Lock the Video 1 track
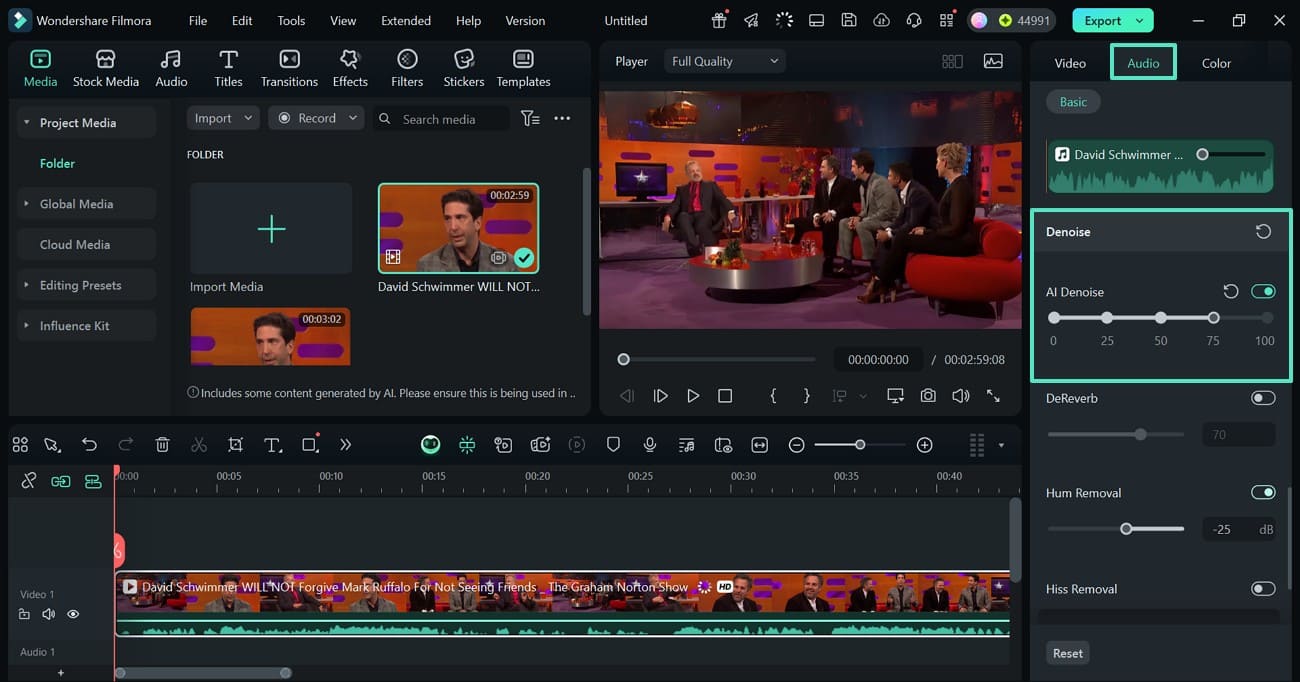 tap(24, 614)
